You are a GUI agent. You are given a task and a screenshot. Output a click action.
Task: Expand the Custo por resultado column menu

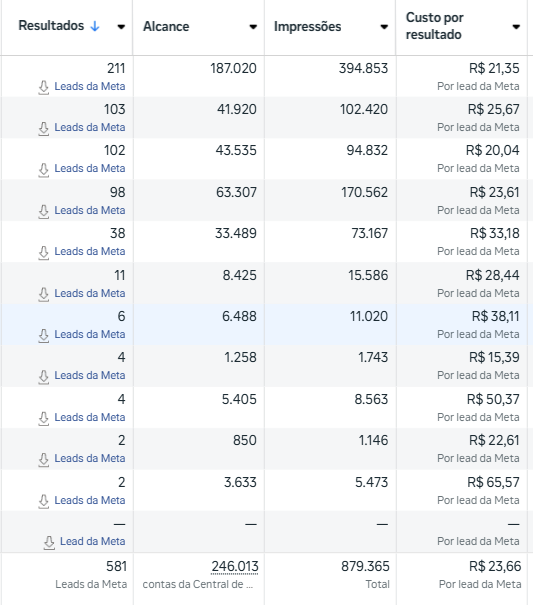tap(516, 27)
